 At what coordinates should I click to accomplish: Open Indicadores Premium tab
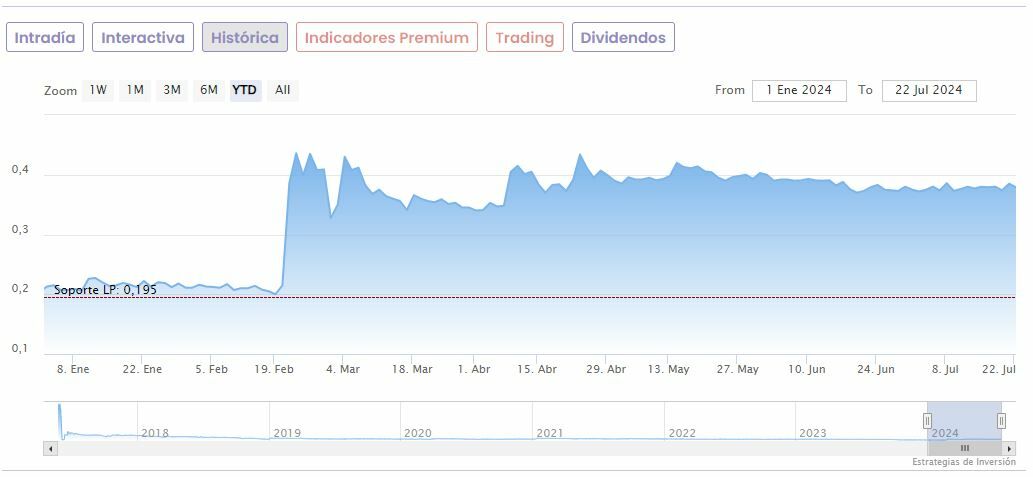pos(386,38)
